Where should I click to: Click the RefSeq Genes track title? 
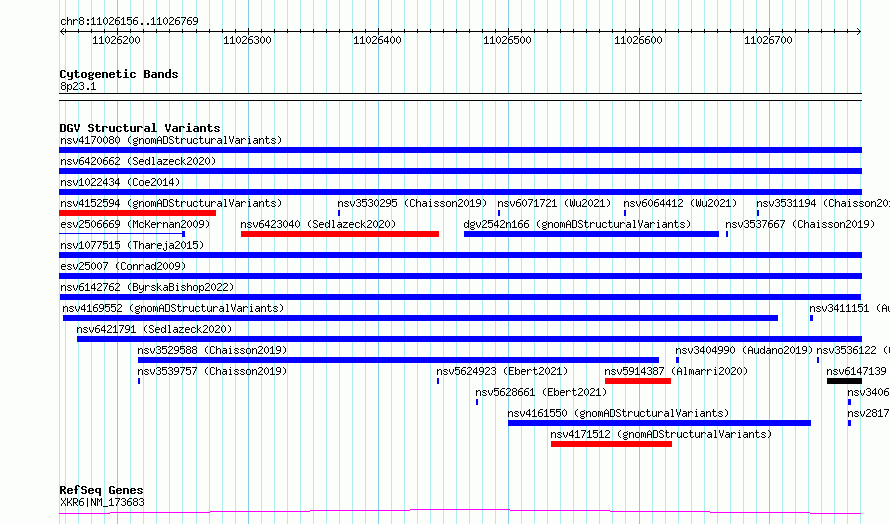102,490
